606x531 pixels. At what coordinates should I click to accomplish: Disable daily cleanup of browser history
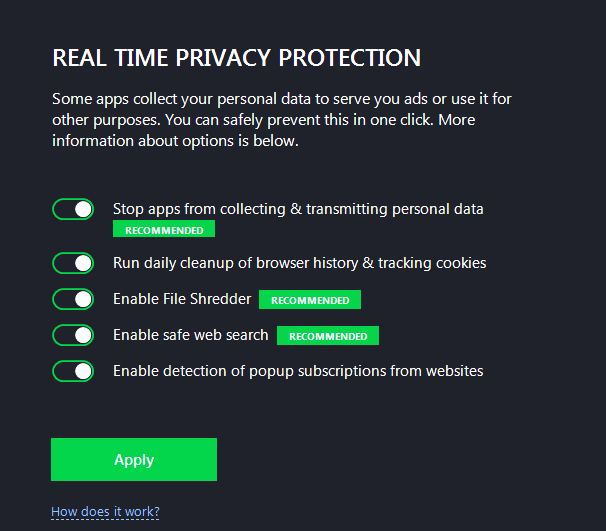coord(73,263)
